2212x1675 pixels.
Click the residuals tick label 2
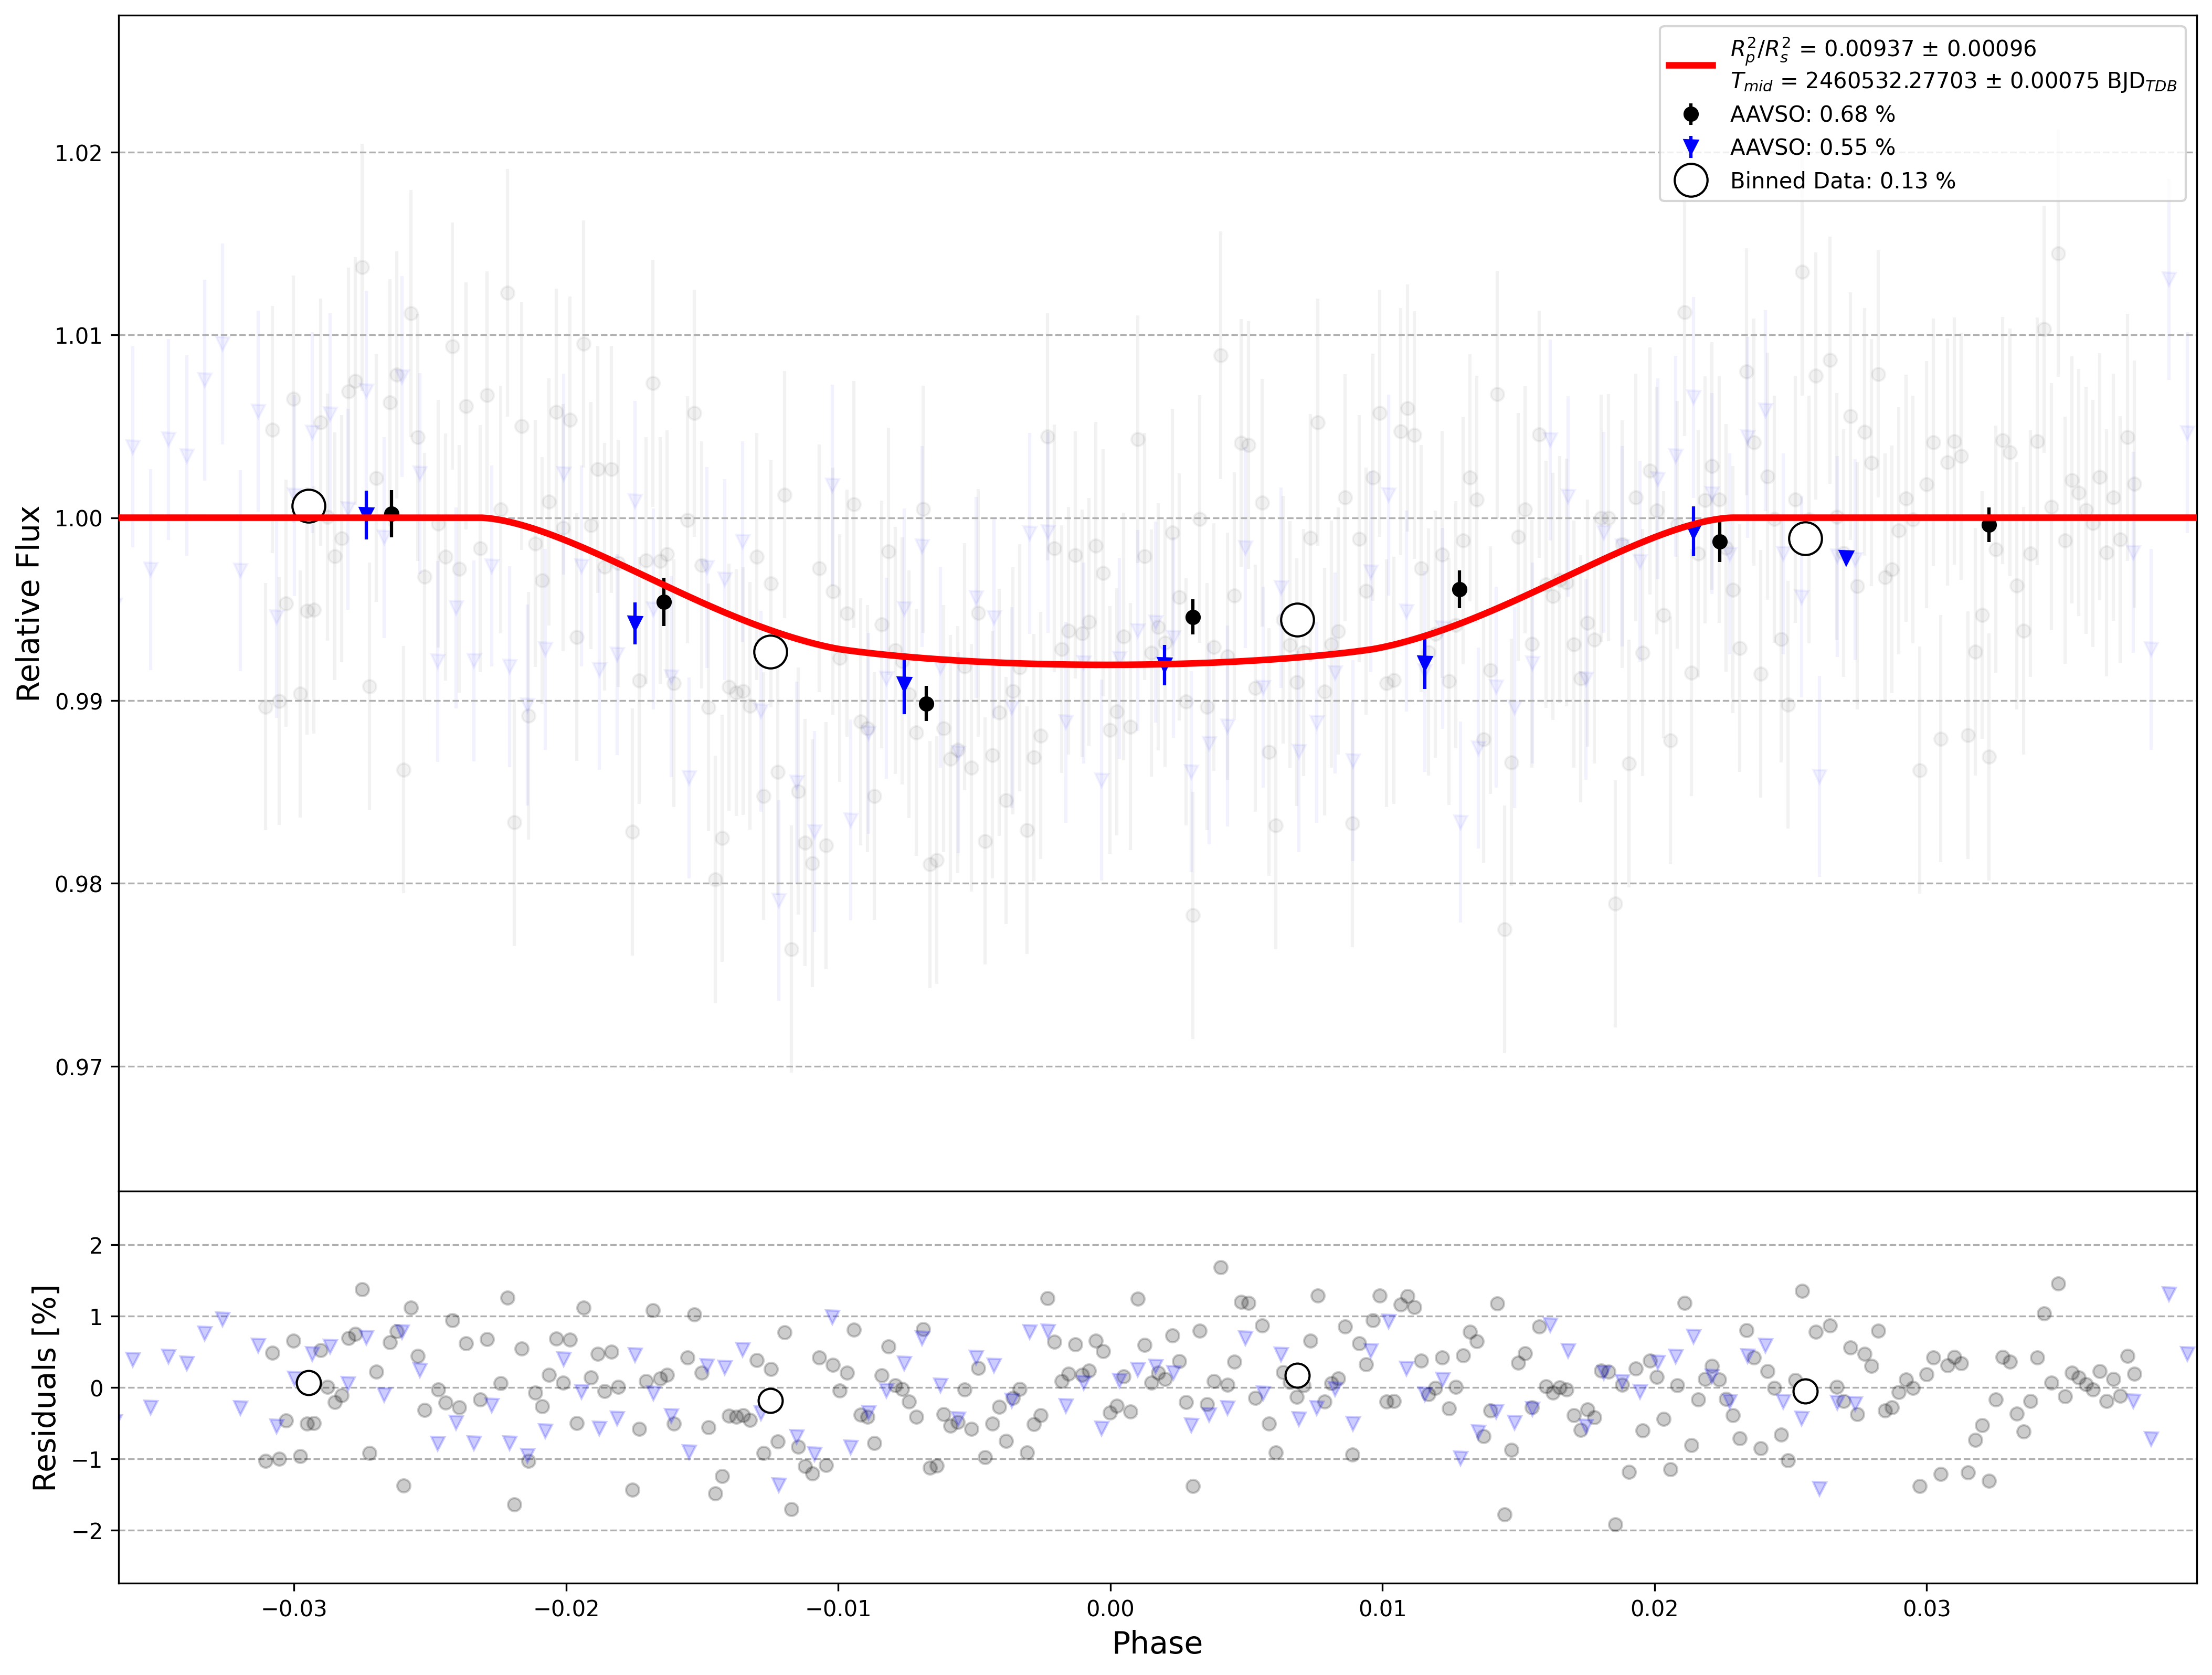click(x=96, y=1246)
